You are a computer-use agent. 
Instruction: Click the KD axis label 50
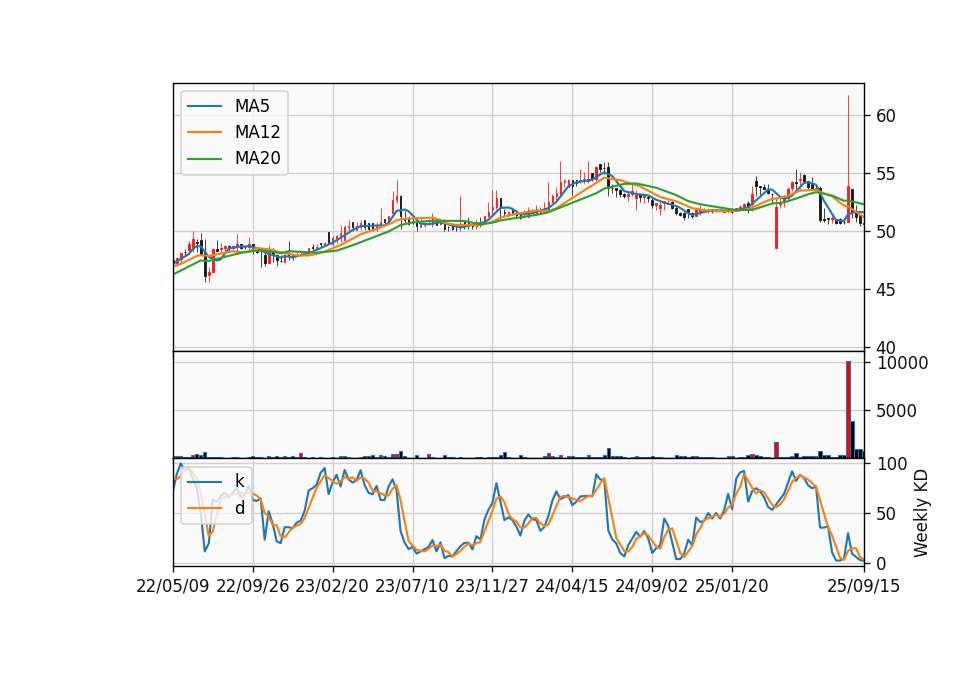coord(885,514)
